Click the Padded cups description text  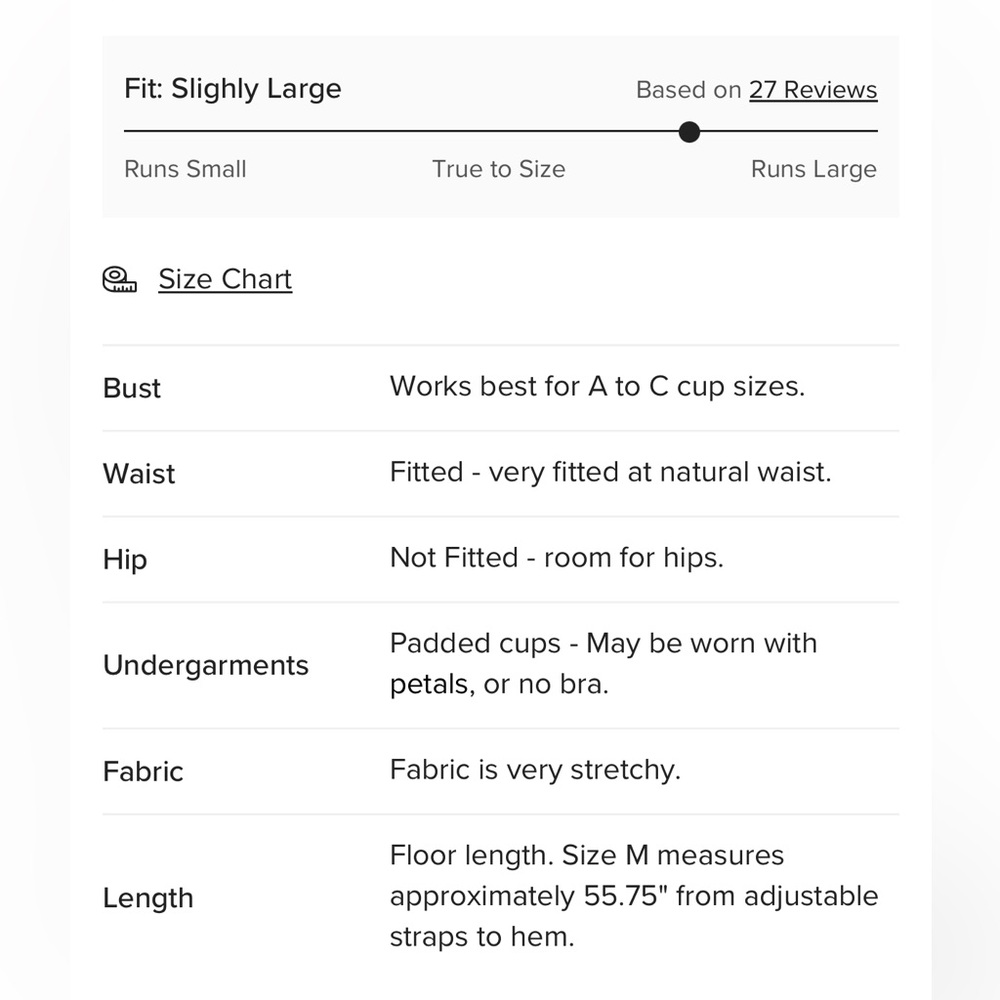[x=603, y=664]
